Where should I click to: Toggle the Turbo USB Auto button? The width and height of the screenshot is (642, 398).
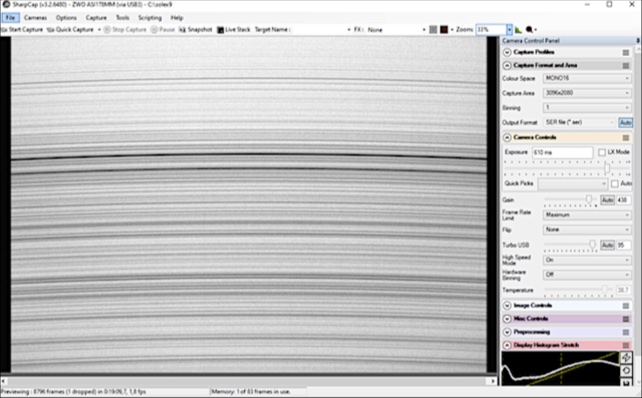[x=607, y=245]
